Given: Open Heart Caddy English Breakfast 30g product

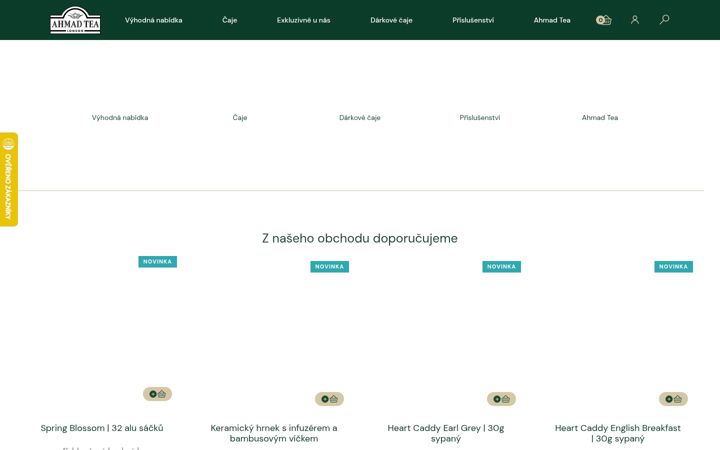Looking at the screenshot, I should coord(618,433).
